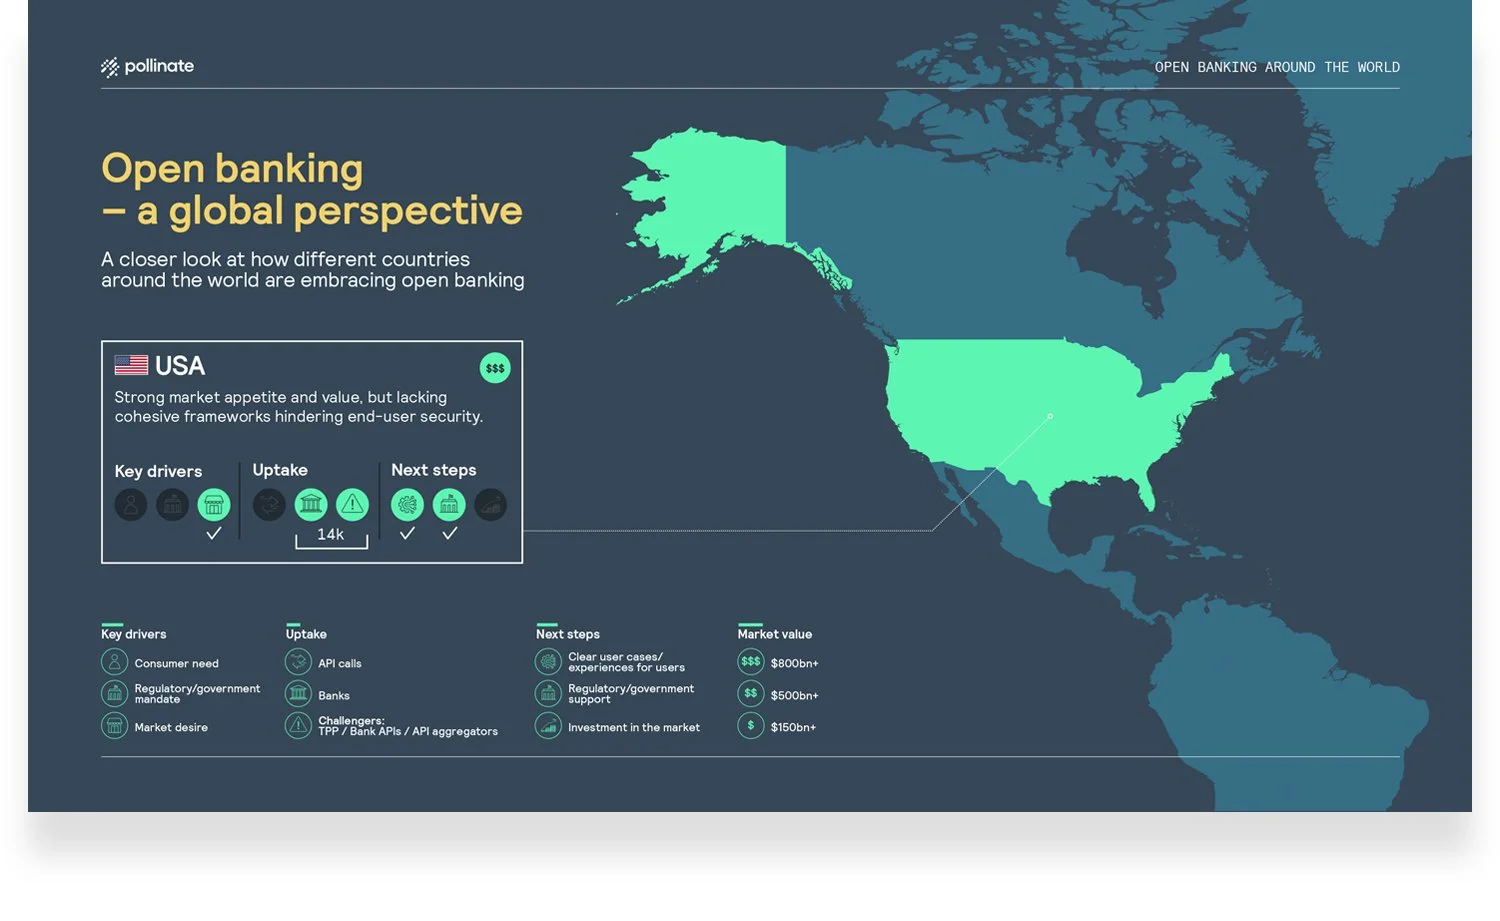Screen dimensions: 1500x921
Task: Select the 'Consumer need' legend label
Action: pyautogui.click(x=177, y=663)
